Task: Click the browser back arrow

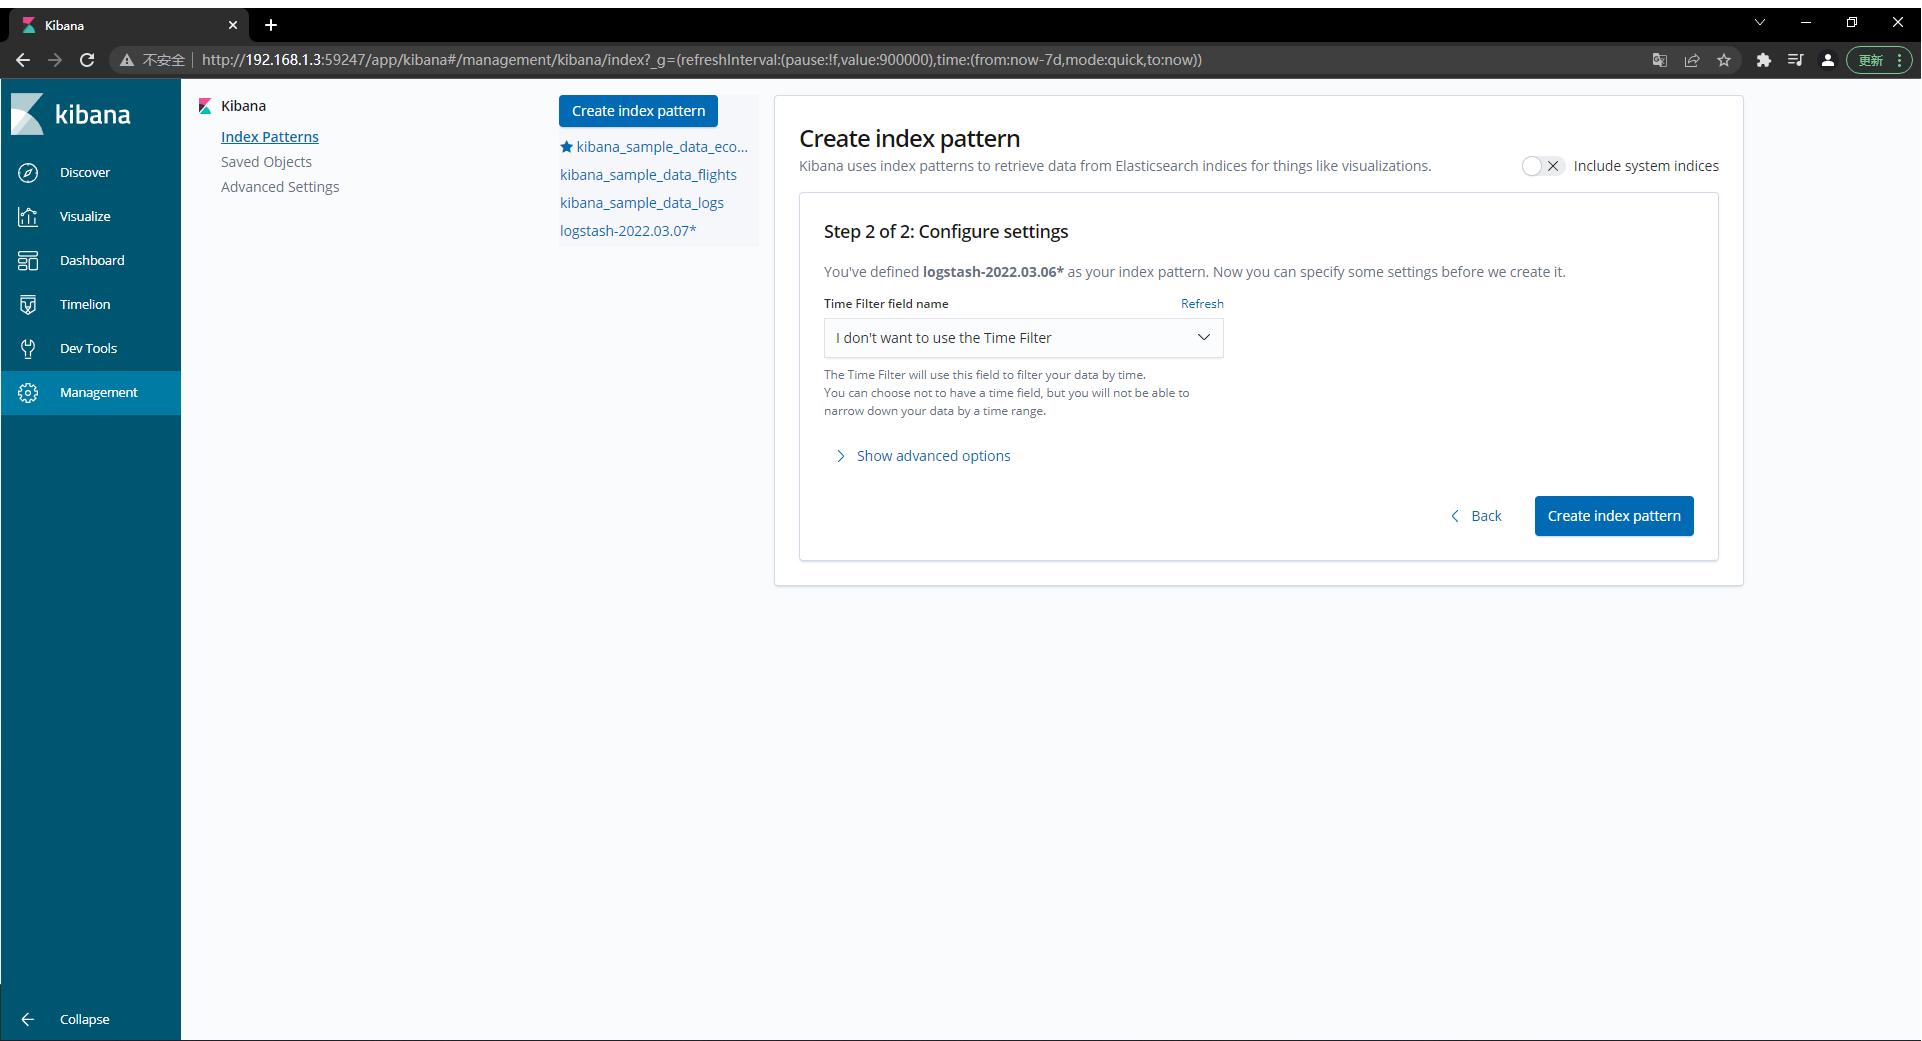Action: [x=23, y=60]
